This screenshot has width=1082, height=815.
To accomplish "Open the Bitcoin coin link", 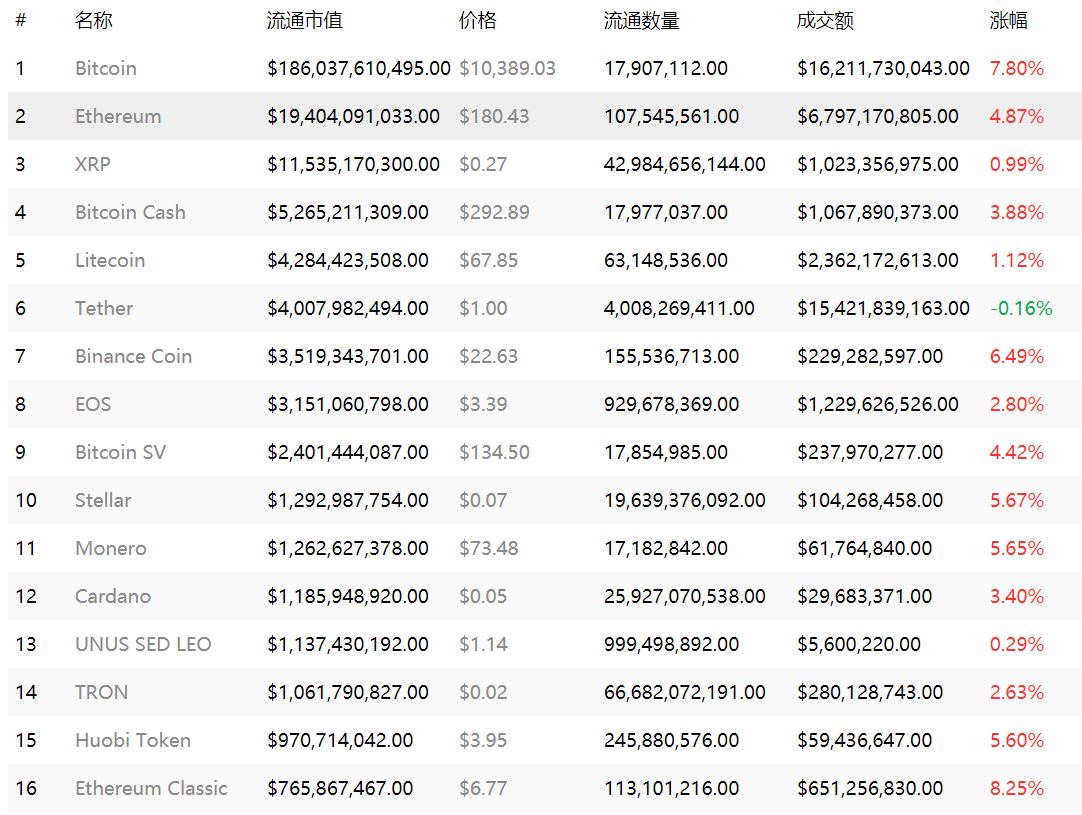I will pos(106,69).
